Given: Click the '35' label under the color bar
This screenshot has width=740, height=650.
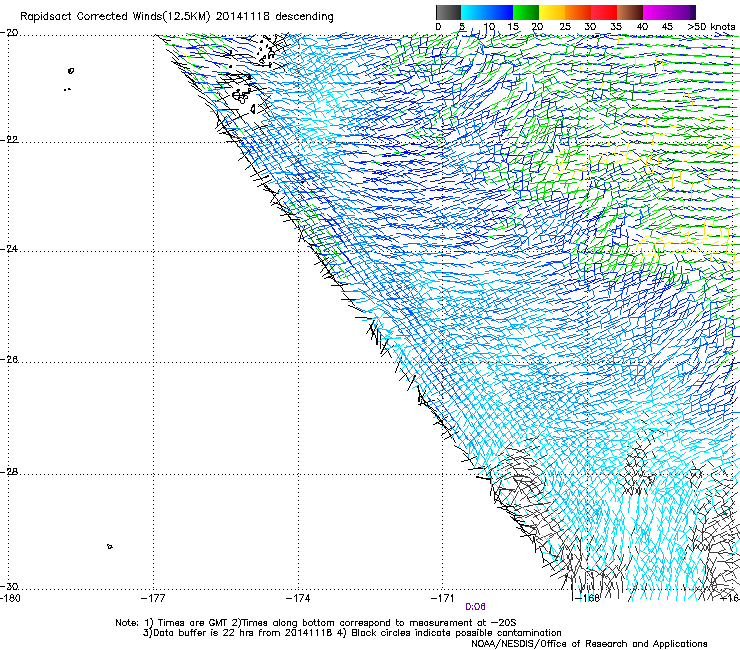Looking at the screenshot, I should 616,27.
